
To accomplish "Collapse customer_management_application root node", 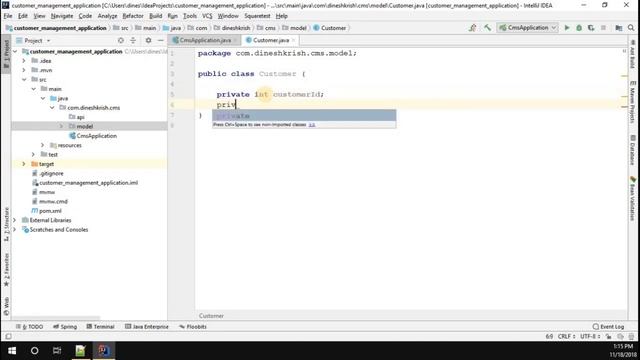I will click(x=15, y=52).
